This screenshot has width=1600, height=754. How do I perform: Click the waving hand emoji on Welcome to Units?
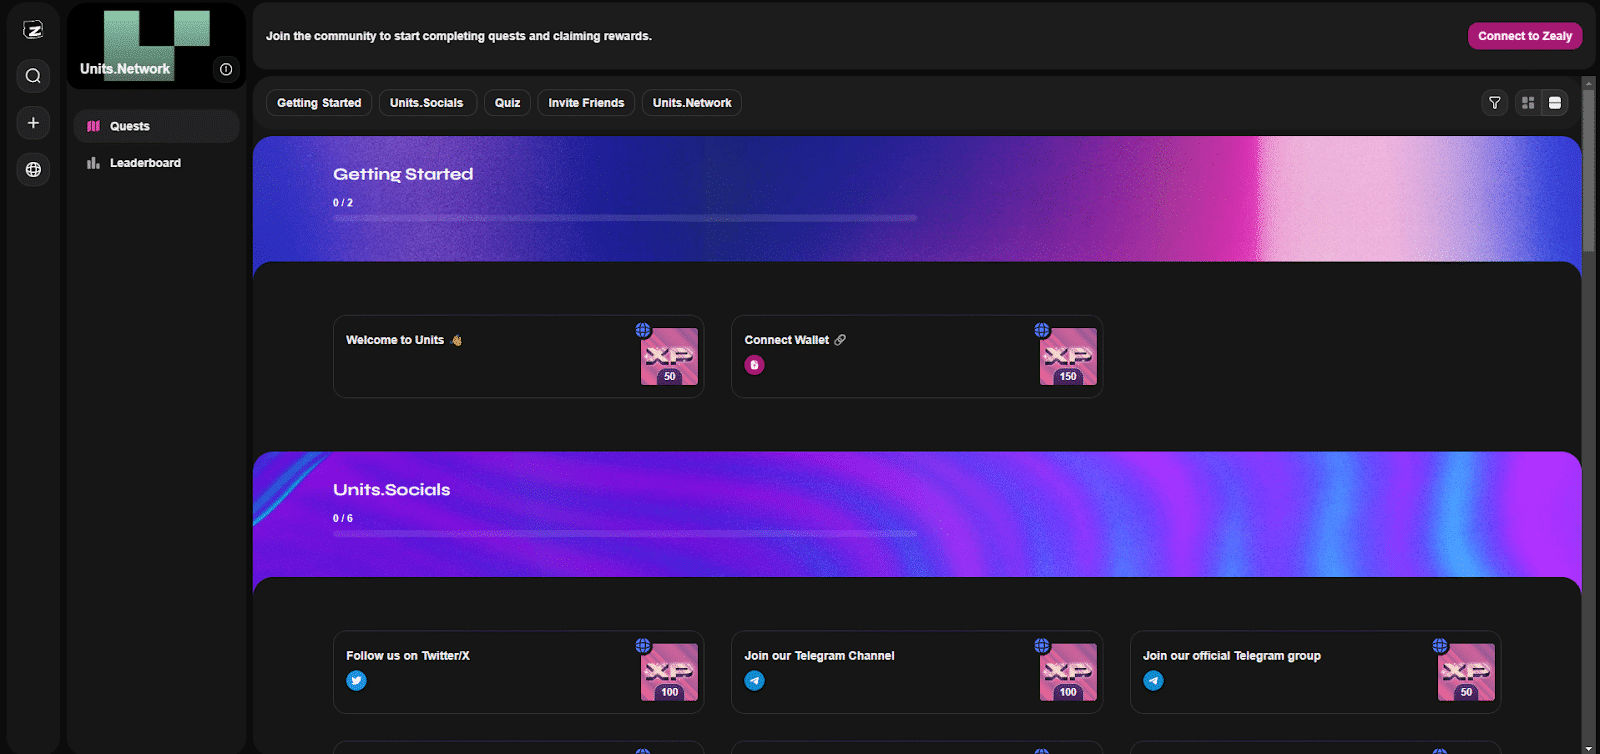pyautogui.click(x=457, y=340)
